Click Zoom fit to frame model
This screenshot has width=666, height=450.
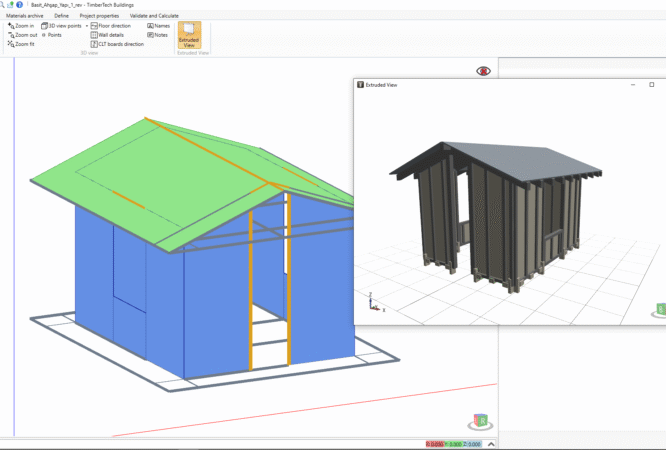pos(20,44)
